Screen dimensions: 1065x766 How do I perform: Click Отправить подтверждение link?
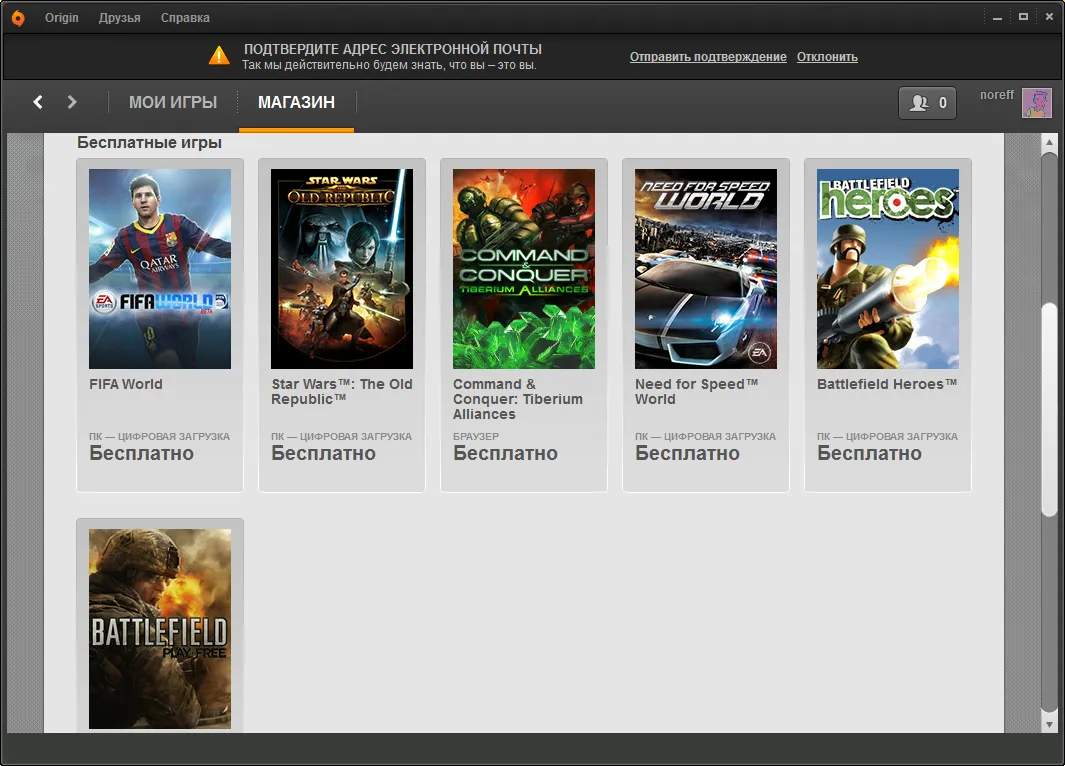click(708, 57)
